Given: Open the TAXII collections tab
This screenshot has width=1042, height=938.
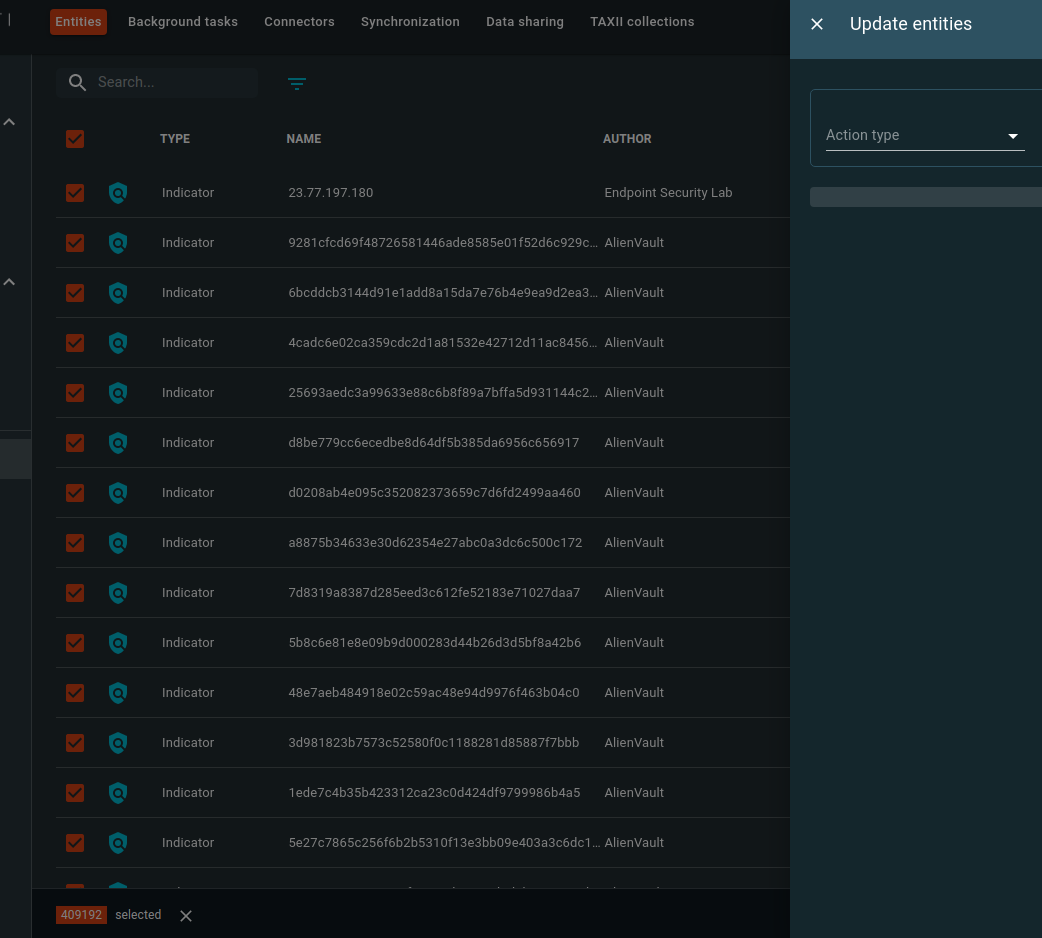Looking at the screenshot, I should tap(642, 21).
